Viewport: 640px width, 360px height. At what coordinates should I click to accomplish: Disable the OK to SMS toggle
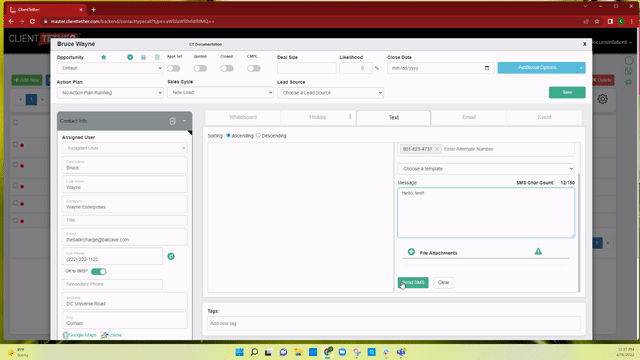click(x=98, y=271)
